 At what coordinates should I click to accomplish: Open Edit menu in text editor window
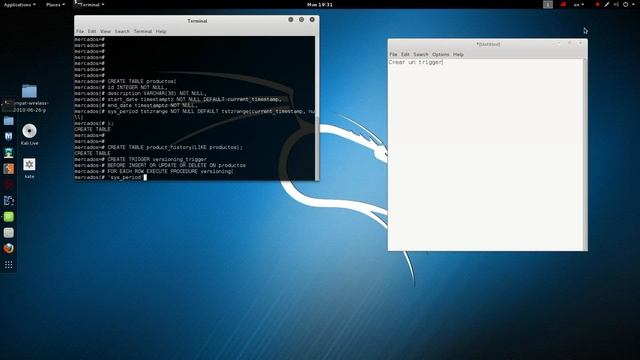coord(405,54)
